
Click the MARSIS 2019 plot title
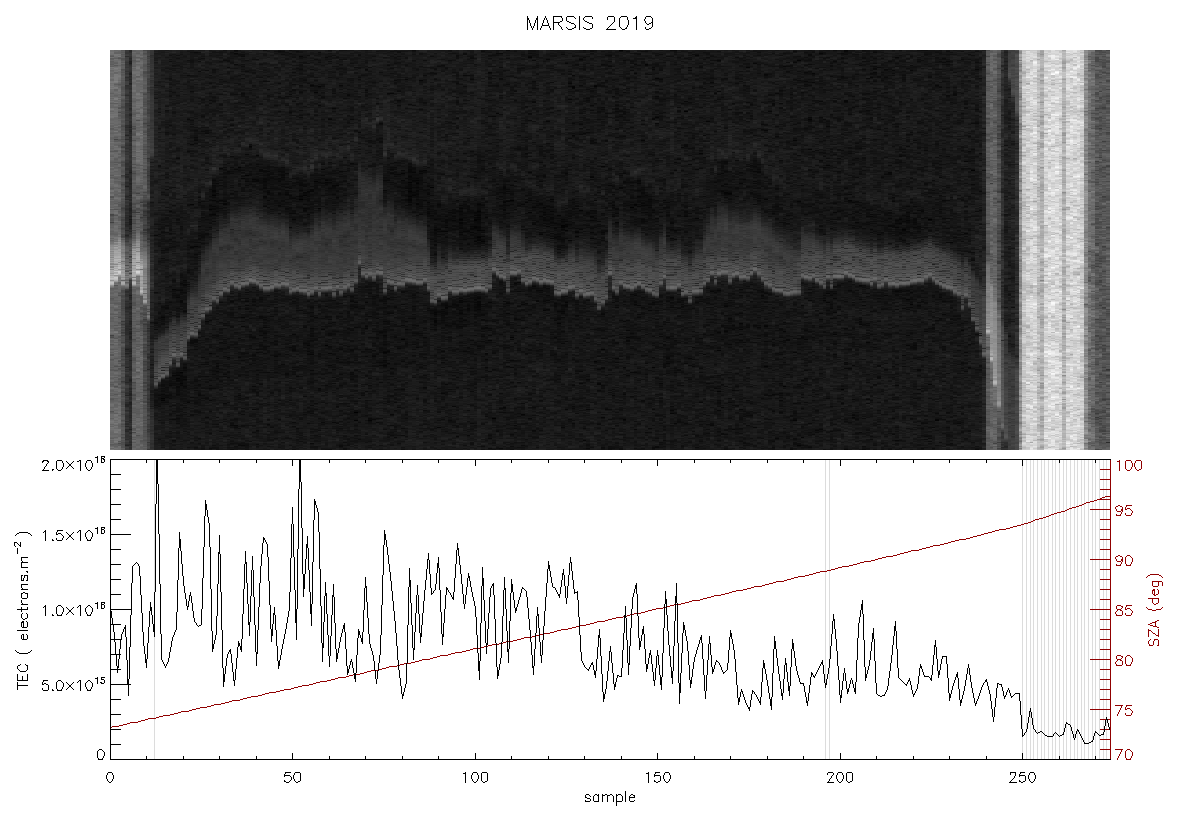click(589, 23)
